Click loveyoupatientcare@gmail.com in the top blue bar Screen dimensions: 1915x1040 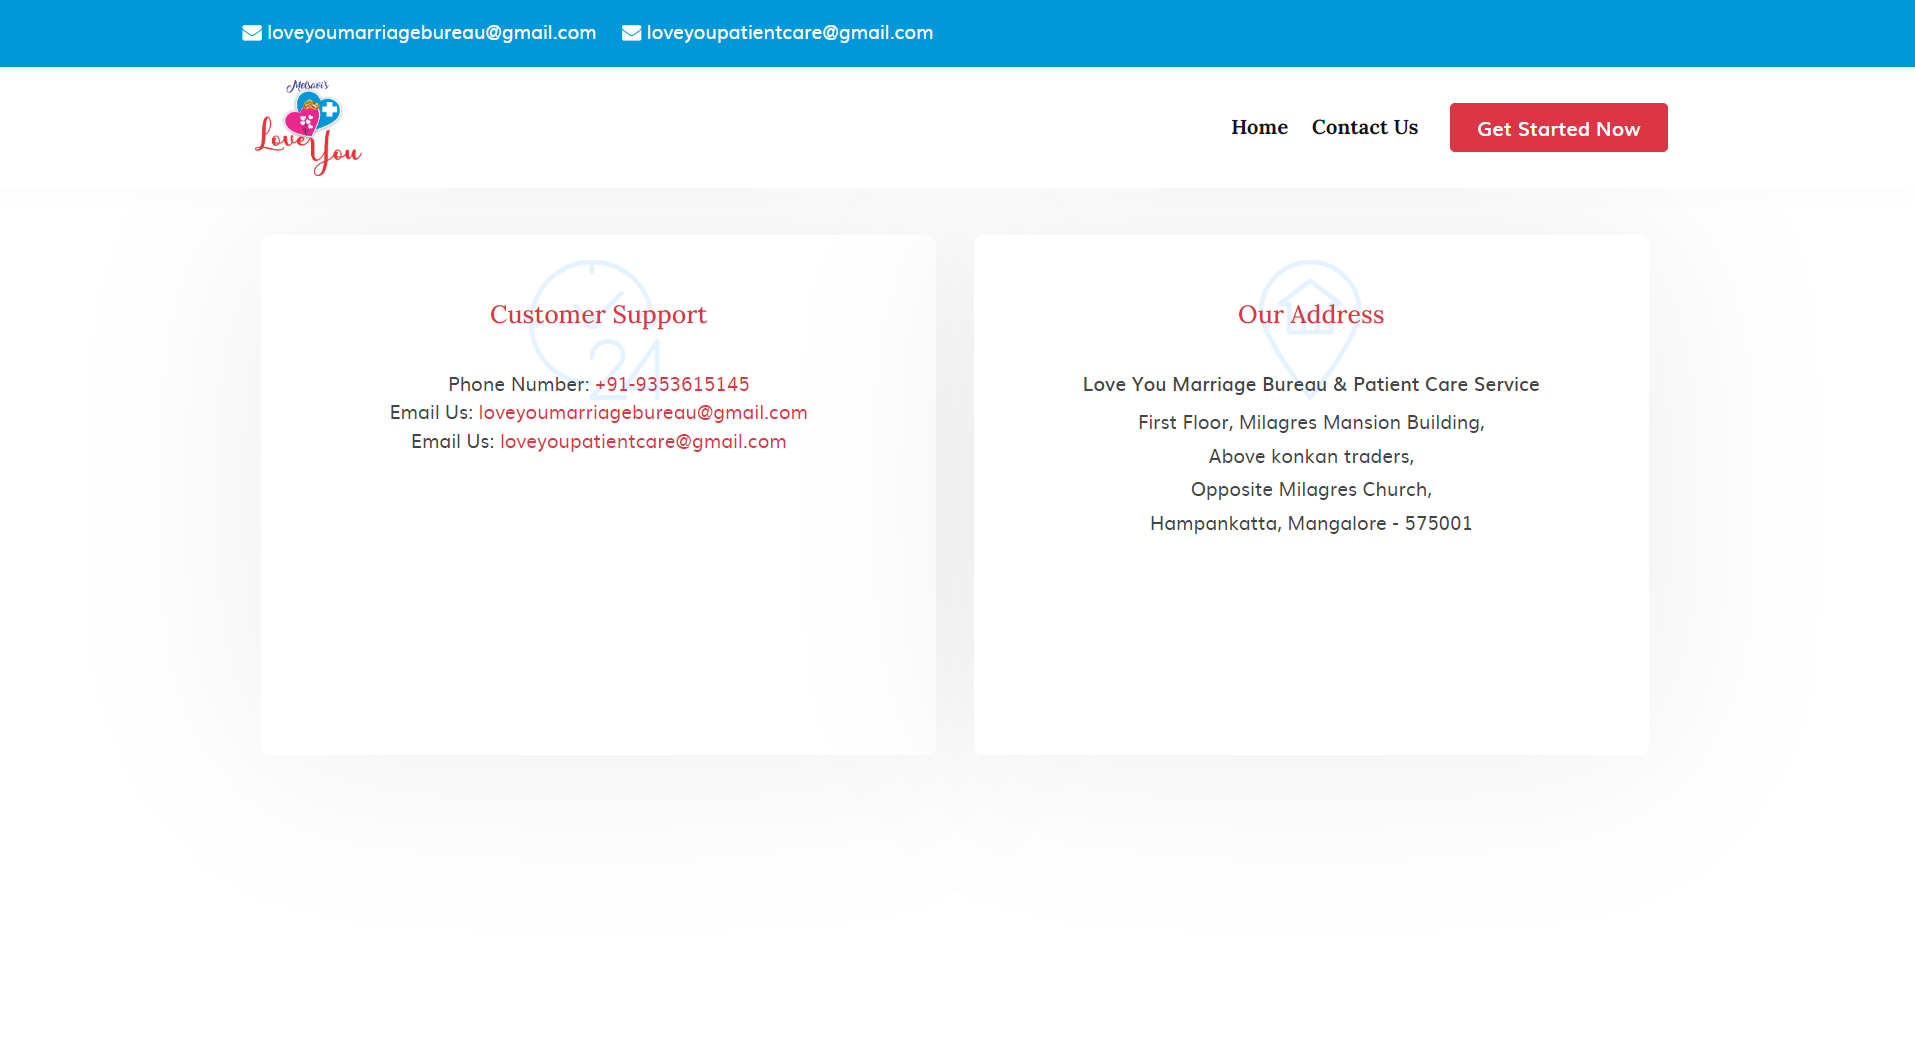click(x=789, y=33)
